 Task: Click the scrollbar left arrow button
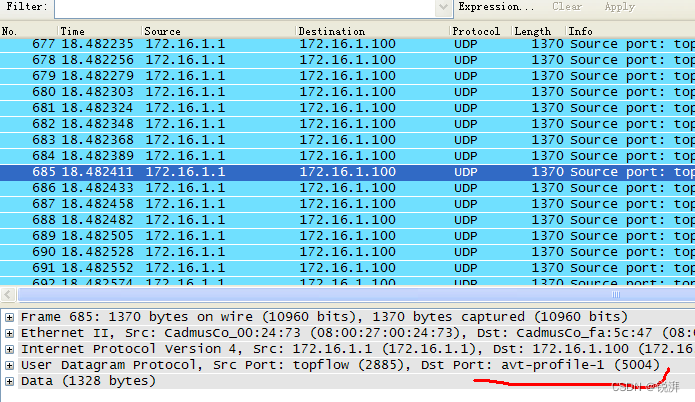pyautogui.click(x=8, y=294)
